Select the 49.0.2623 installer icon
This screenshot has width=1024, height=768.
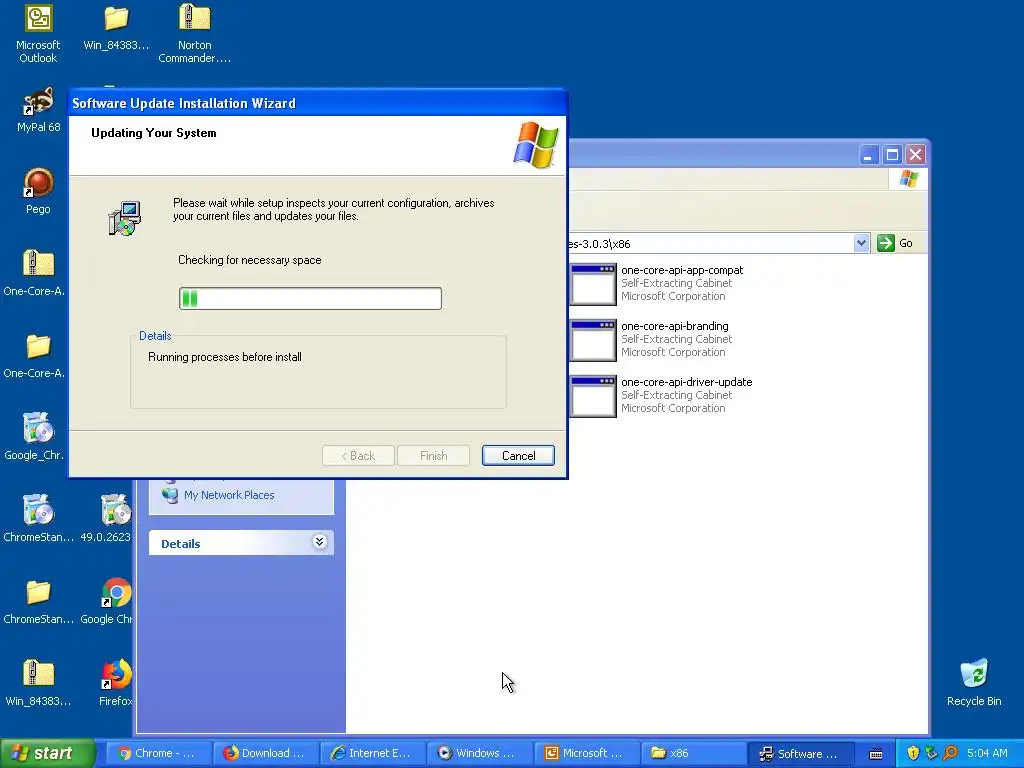pos(116,510)
